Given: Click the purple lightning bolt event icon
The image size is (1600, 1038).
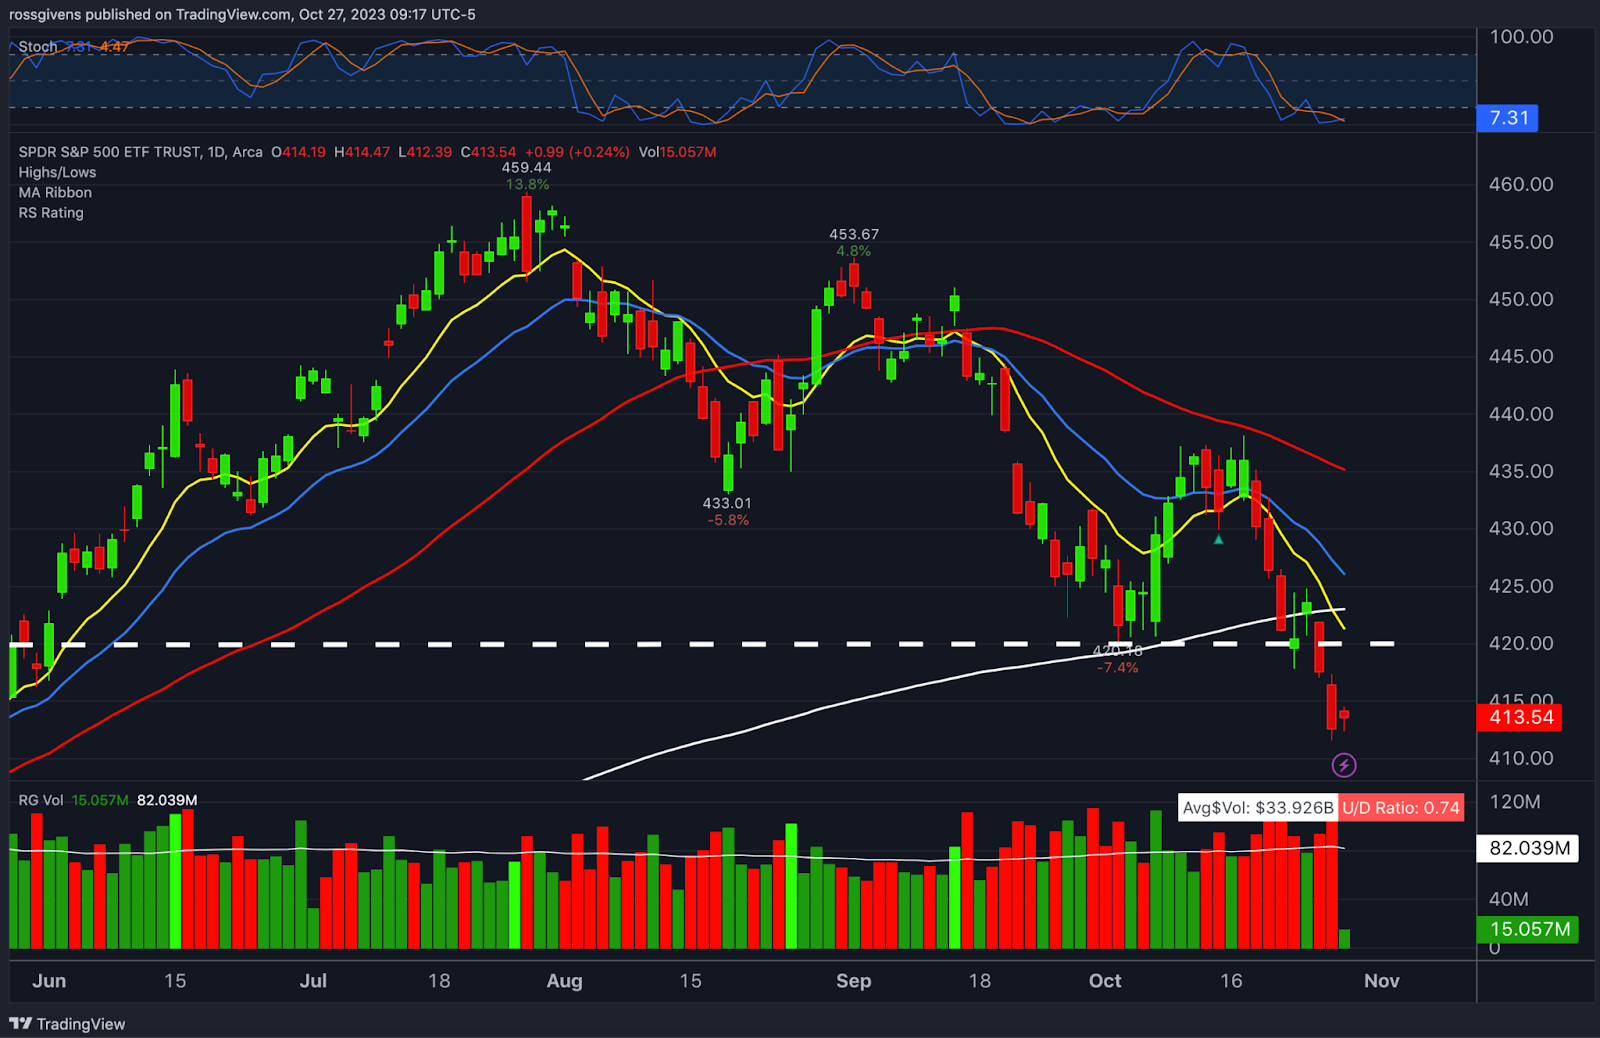Looking at the screenshot, I should coord(1344,765).
